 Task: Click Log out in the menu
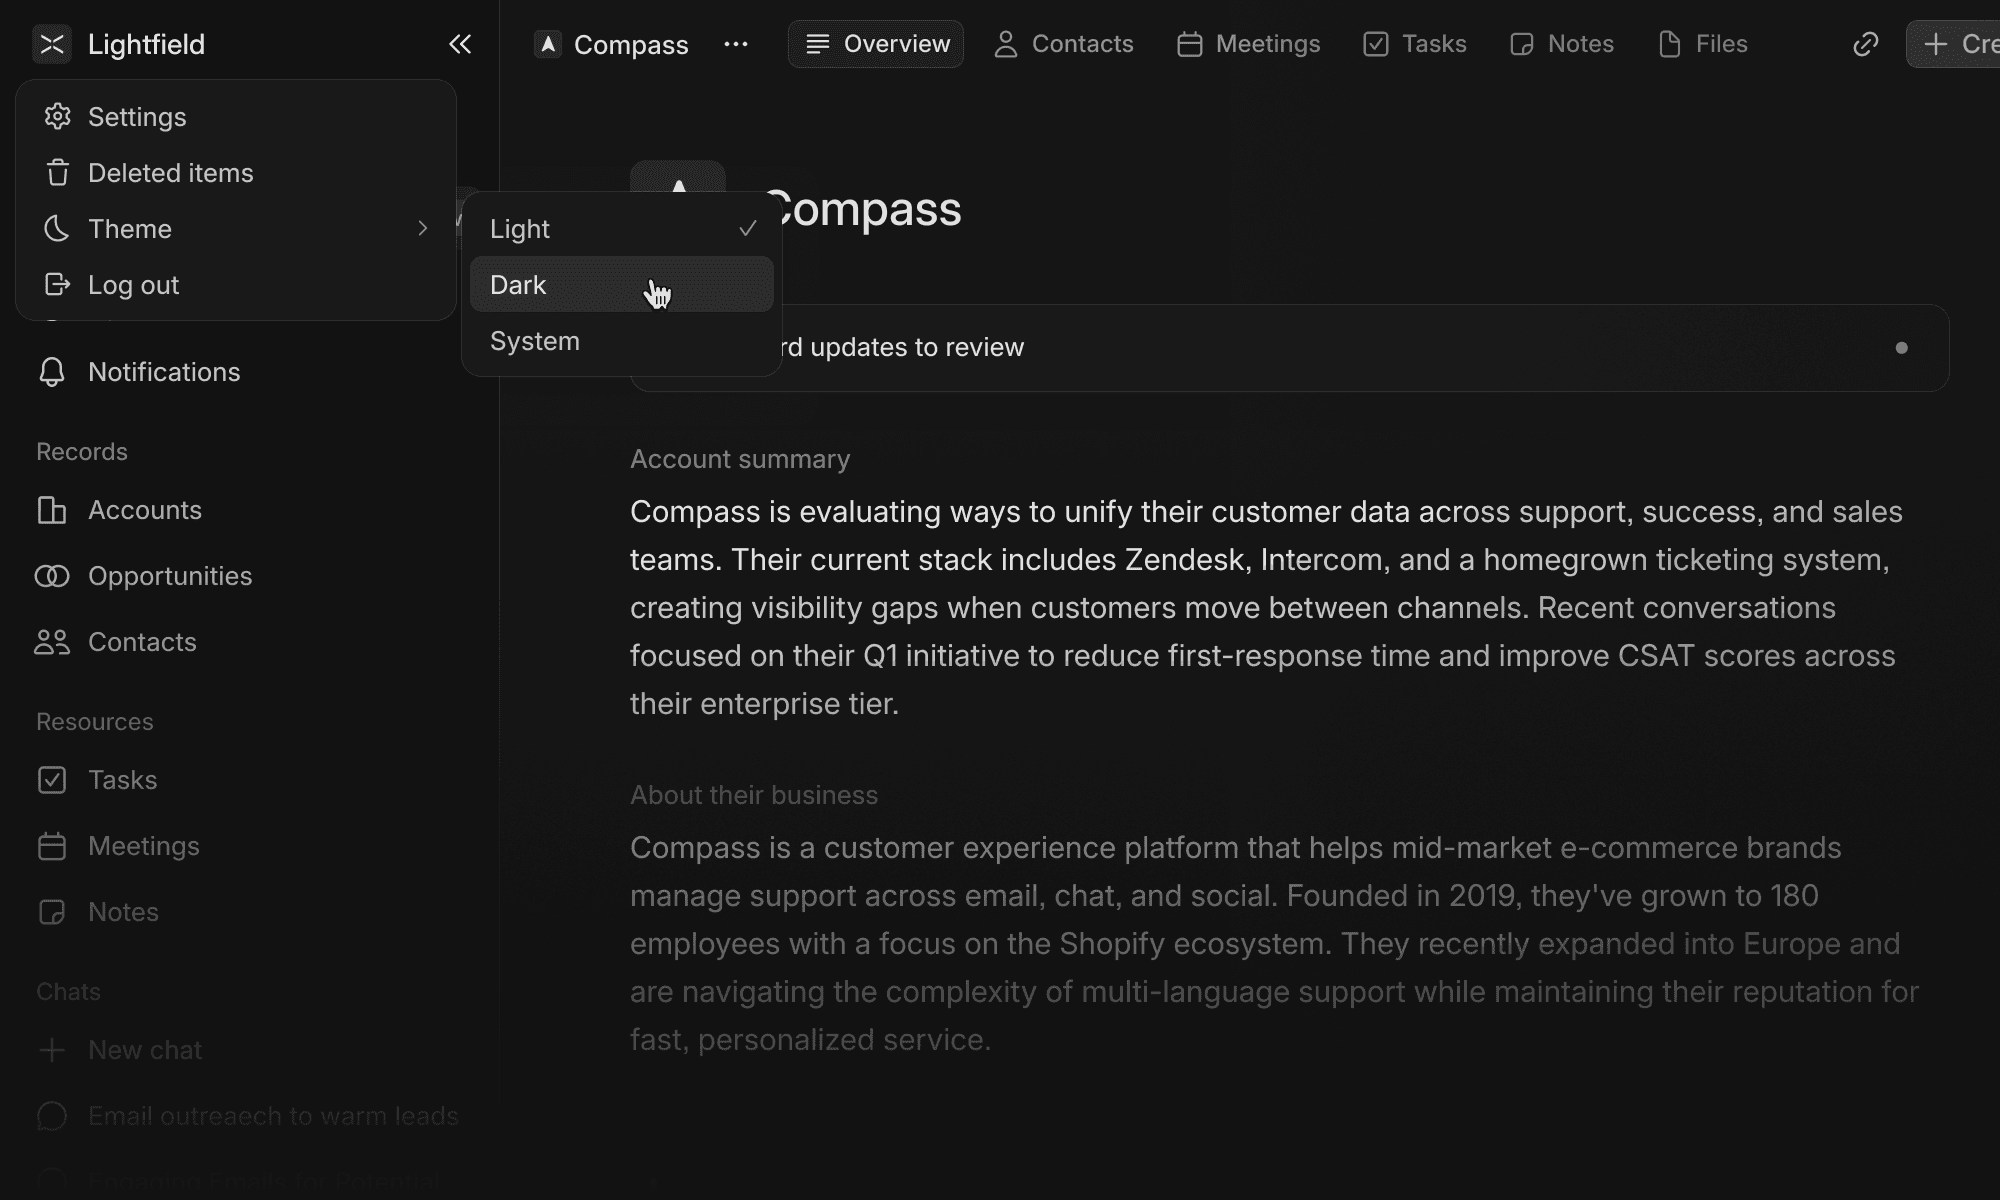133,285
